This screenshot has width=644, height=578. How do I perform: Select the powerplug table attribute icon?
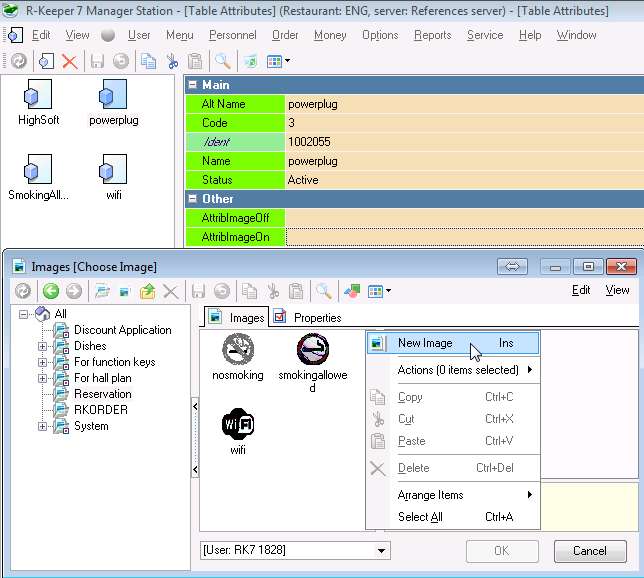[113, 103]
